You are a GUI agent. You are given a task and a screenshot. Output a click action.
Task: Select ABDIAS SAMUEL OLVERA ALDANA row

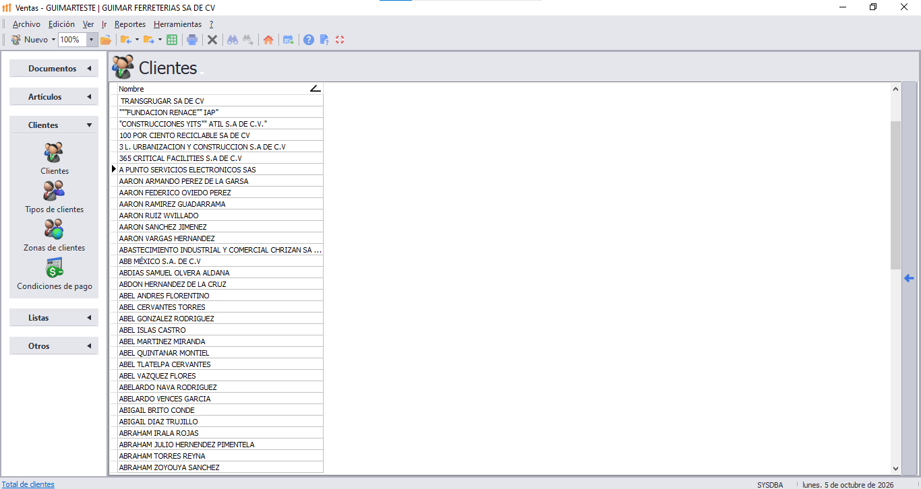[220, 272]
